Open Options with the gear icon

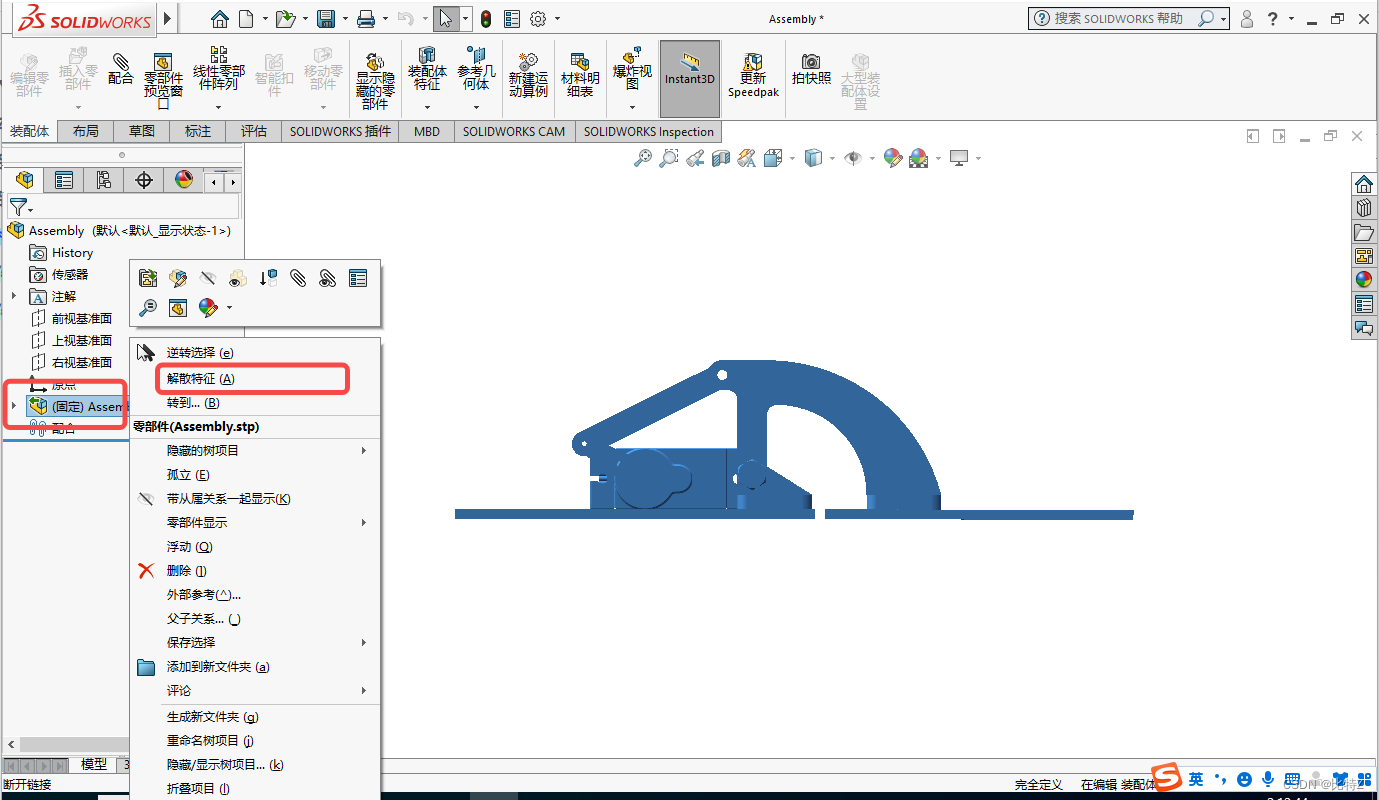(538, 19)
